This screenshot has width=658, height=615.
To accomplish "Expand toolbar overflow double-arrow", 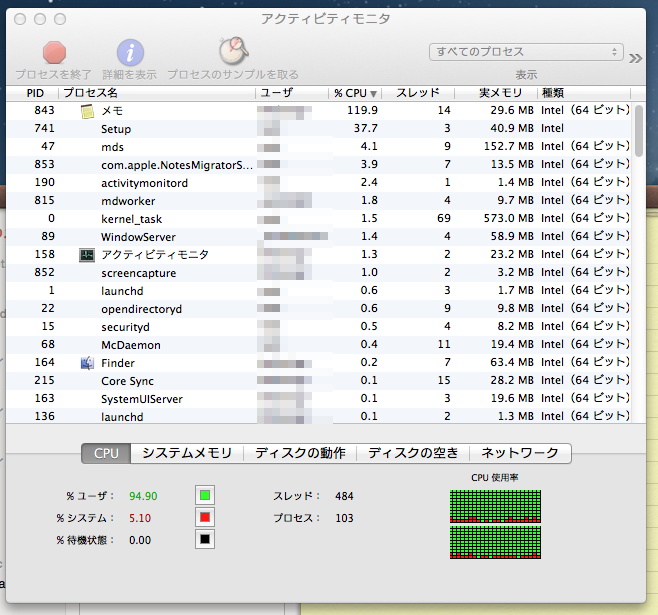I will tap(635, 58).
